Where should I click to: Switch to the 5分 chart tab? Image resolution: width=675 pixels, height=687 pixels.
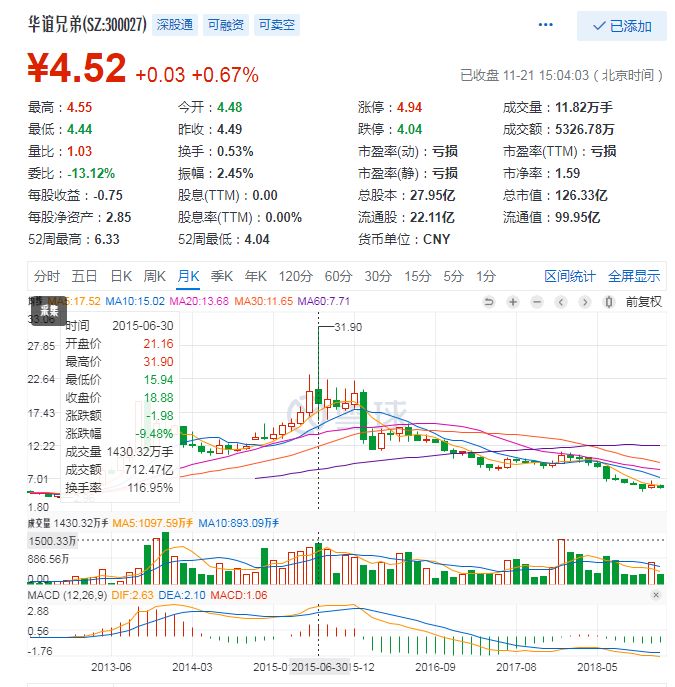pos(453,276)
